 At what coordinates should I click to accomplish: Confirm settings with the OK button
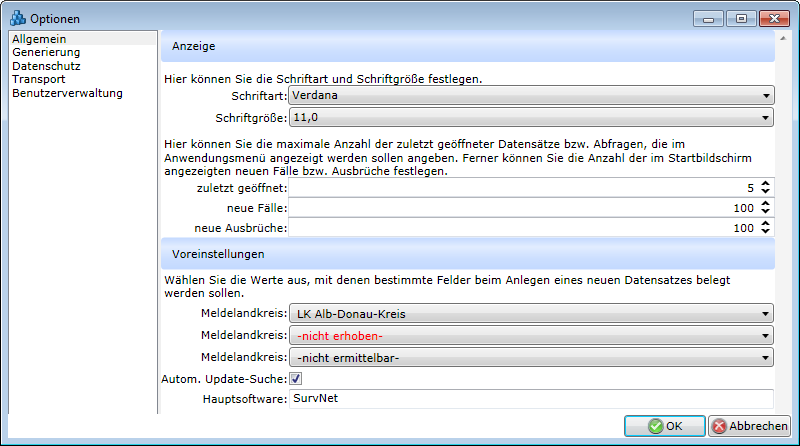click(x=664, y=426)
